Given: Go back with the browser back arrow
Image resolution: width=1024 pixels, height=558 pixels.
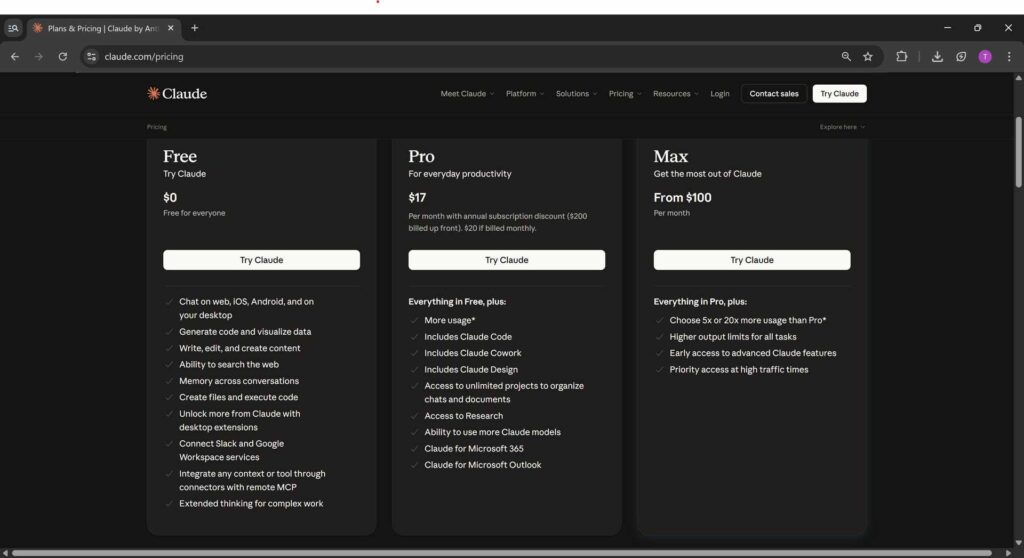Looking at the screenshot, I should (14, 57).
